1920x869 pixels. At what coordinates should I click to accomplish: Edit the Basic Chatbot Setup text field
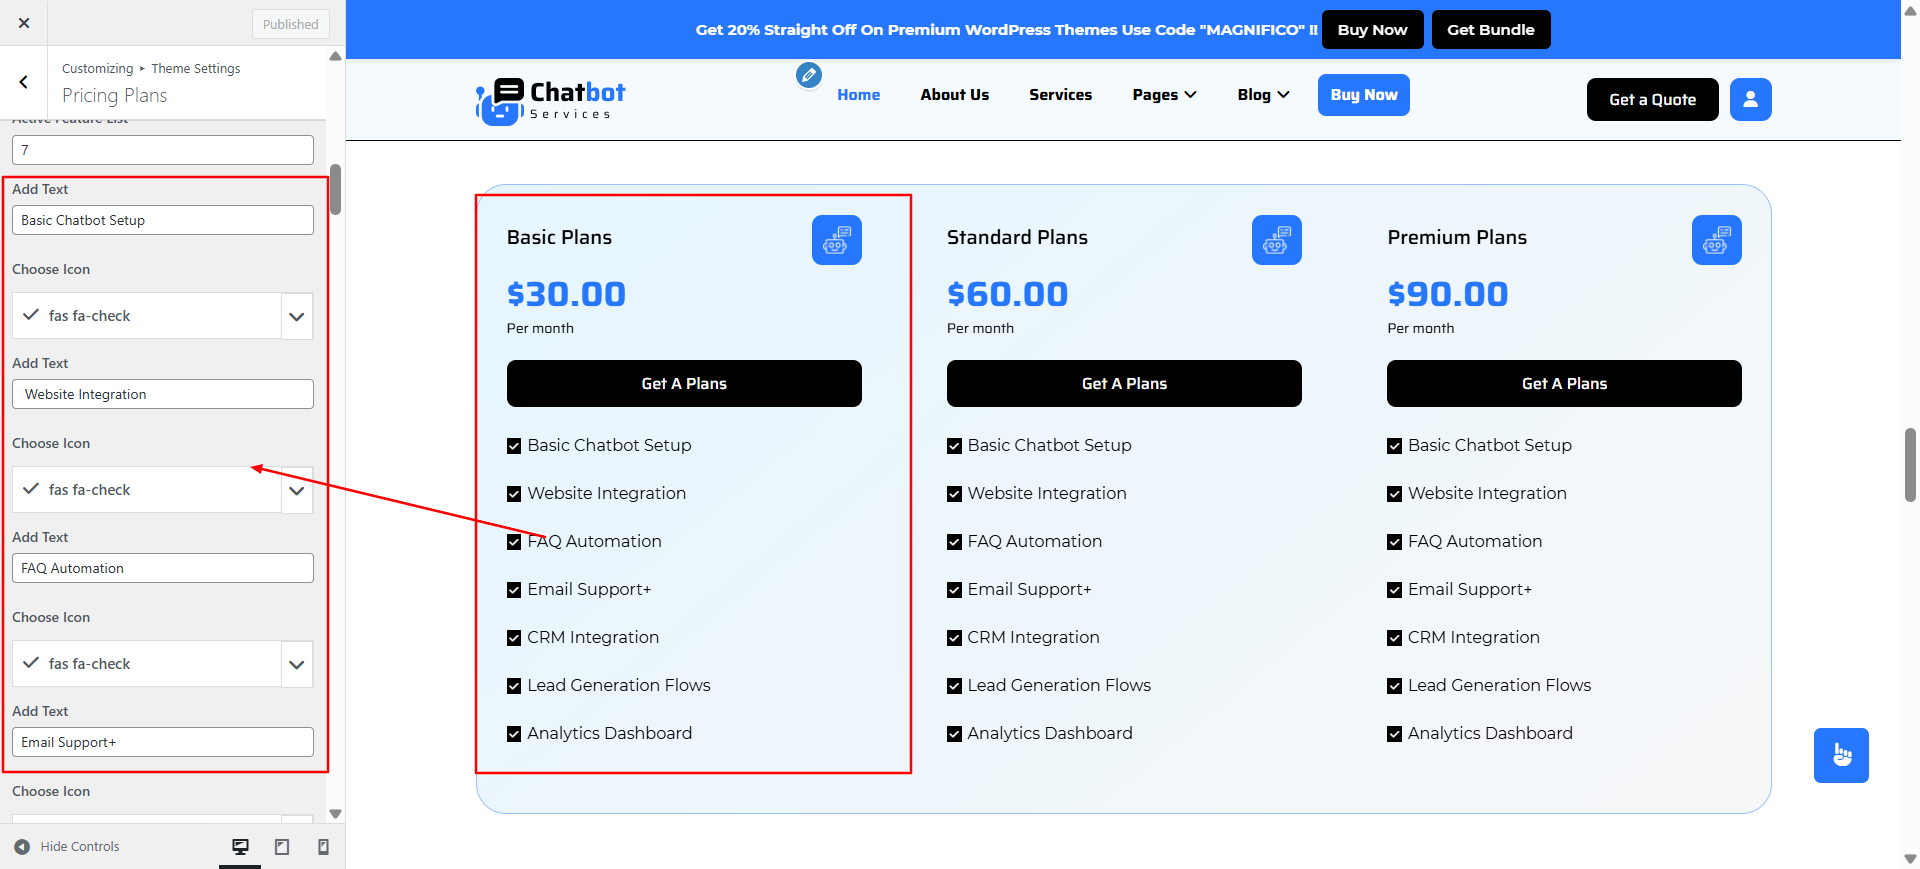click(x=163, y=220)
